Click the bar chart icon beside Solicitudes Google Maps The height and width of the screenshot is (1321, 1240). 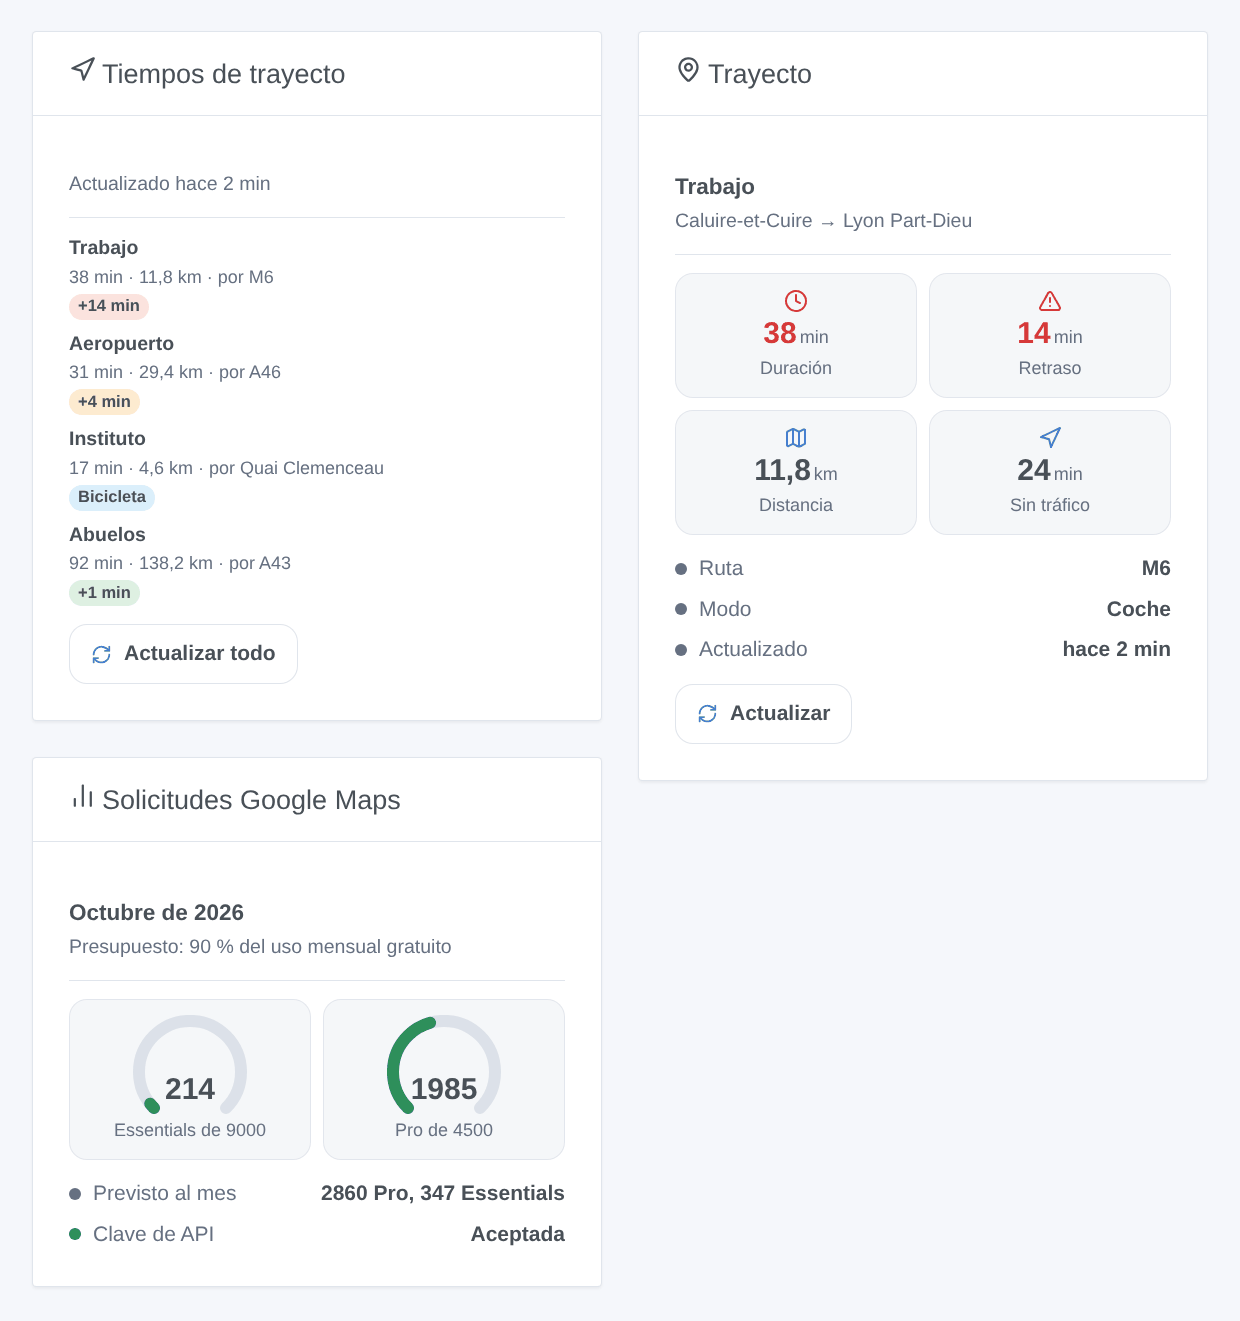coord(83,796)
